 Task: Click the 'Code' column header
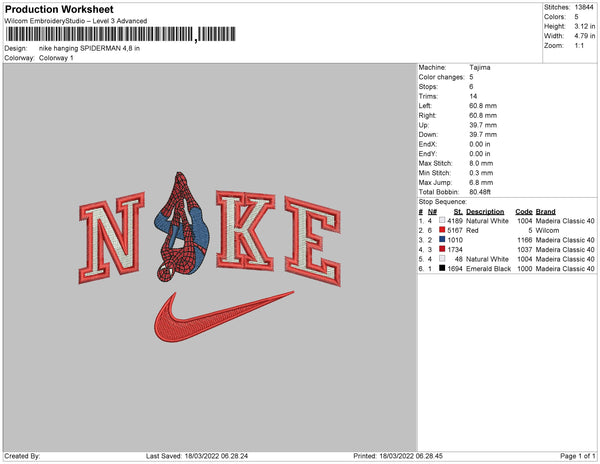(x=524, y=212)
